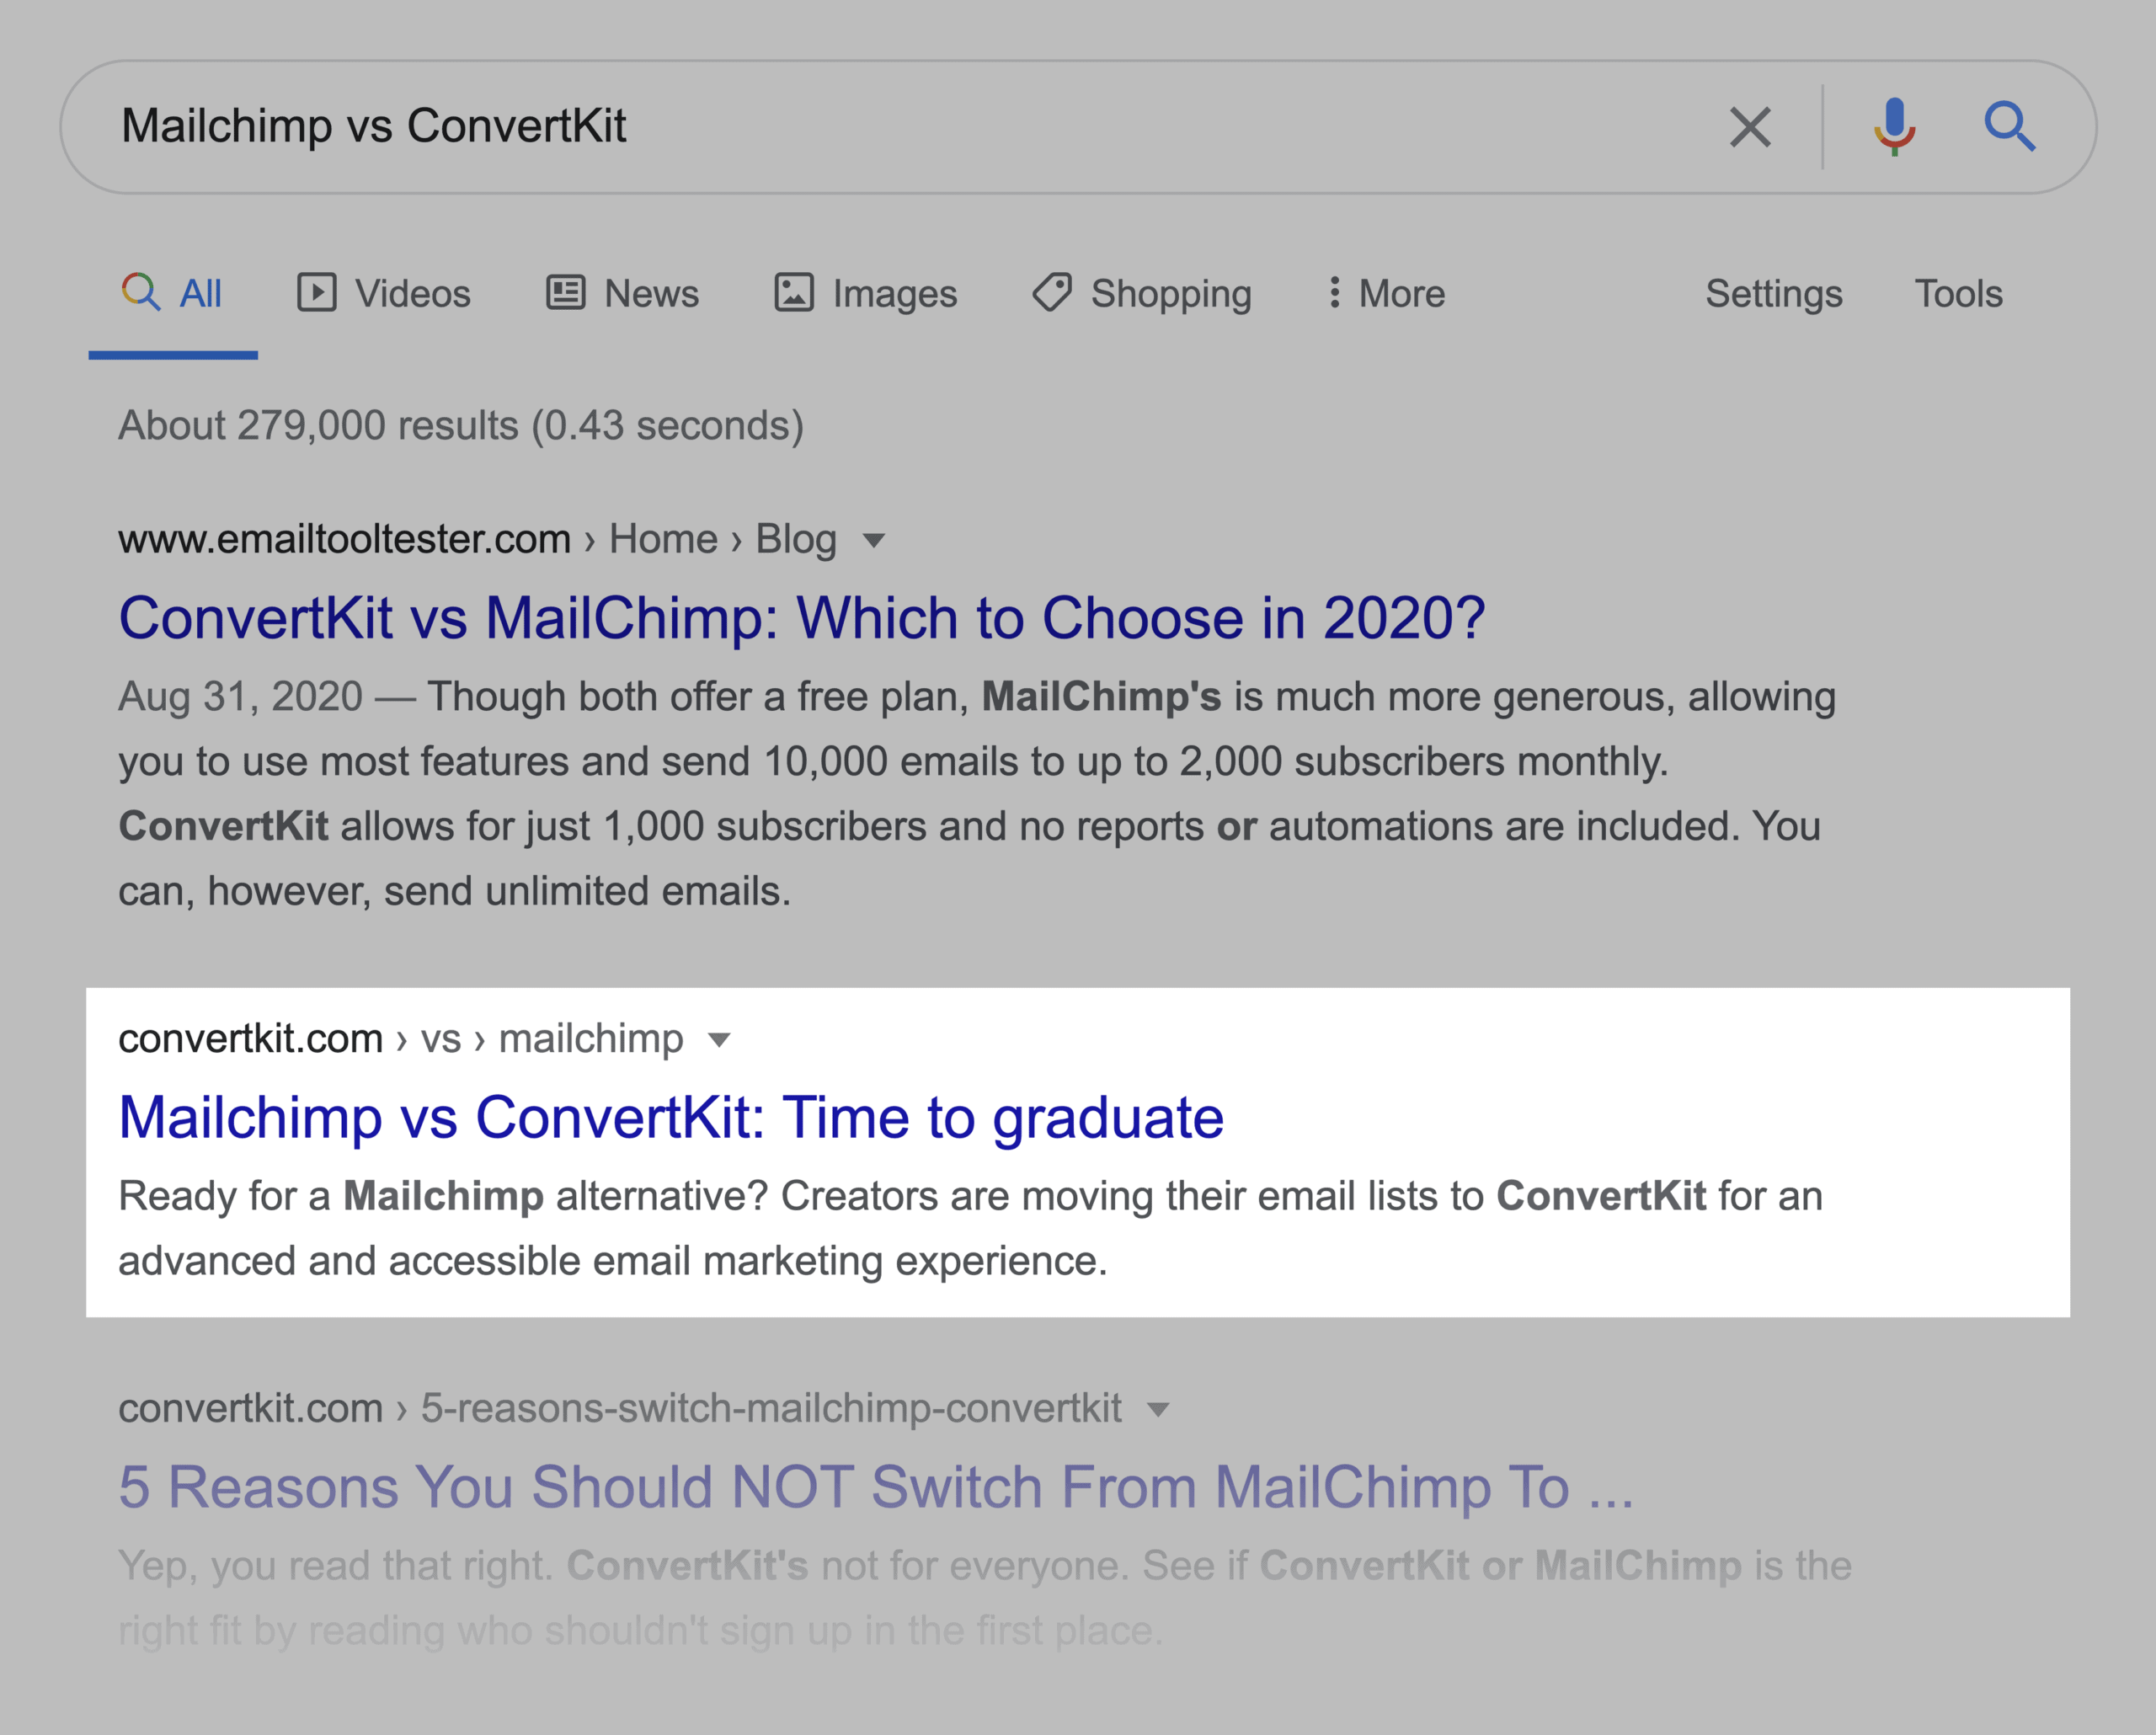Open the Settings menu
This screenshot has width=2156, height=1735.
[x=1774, y=294]
